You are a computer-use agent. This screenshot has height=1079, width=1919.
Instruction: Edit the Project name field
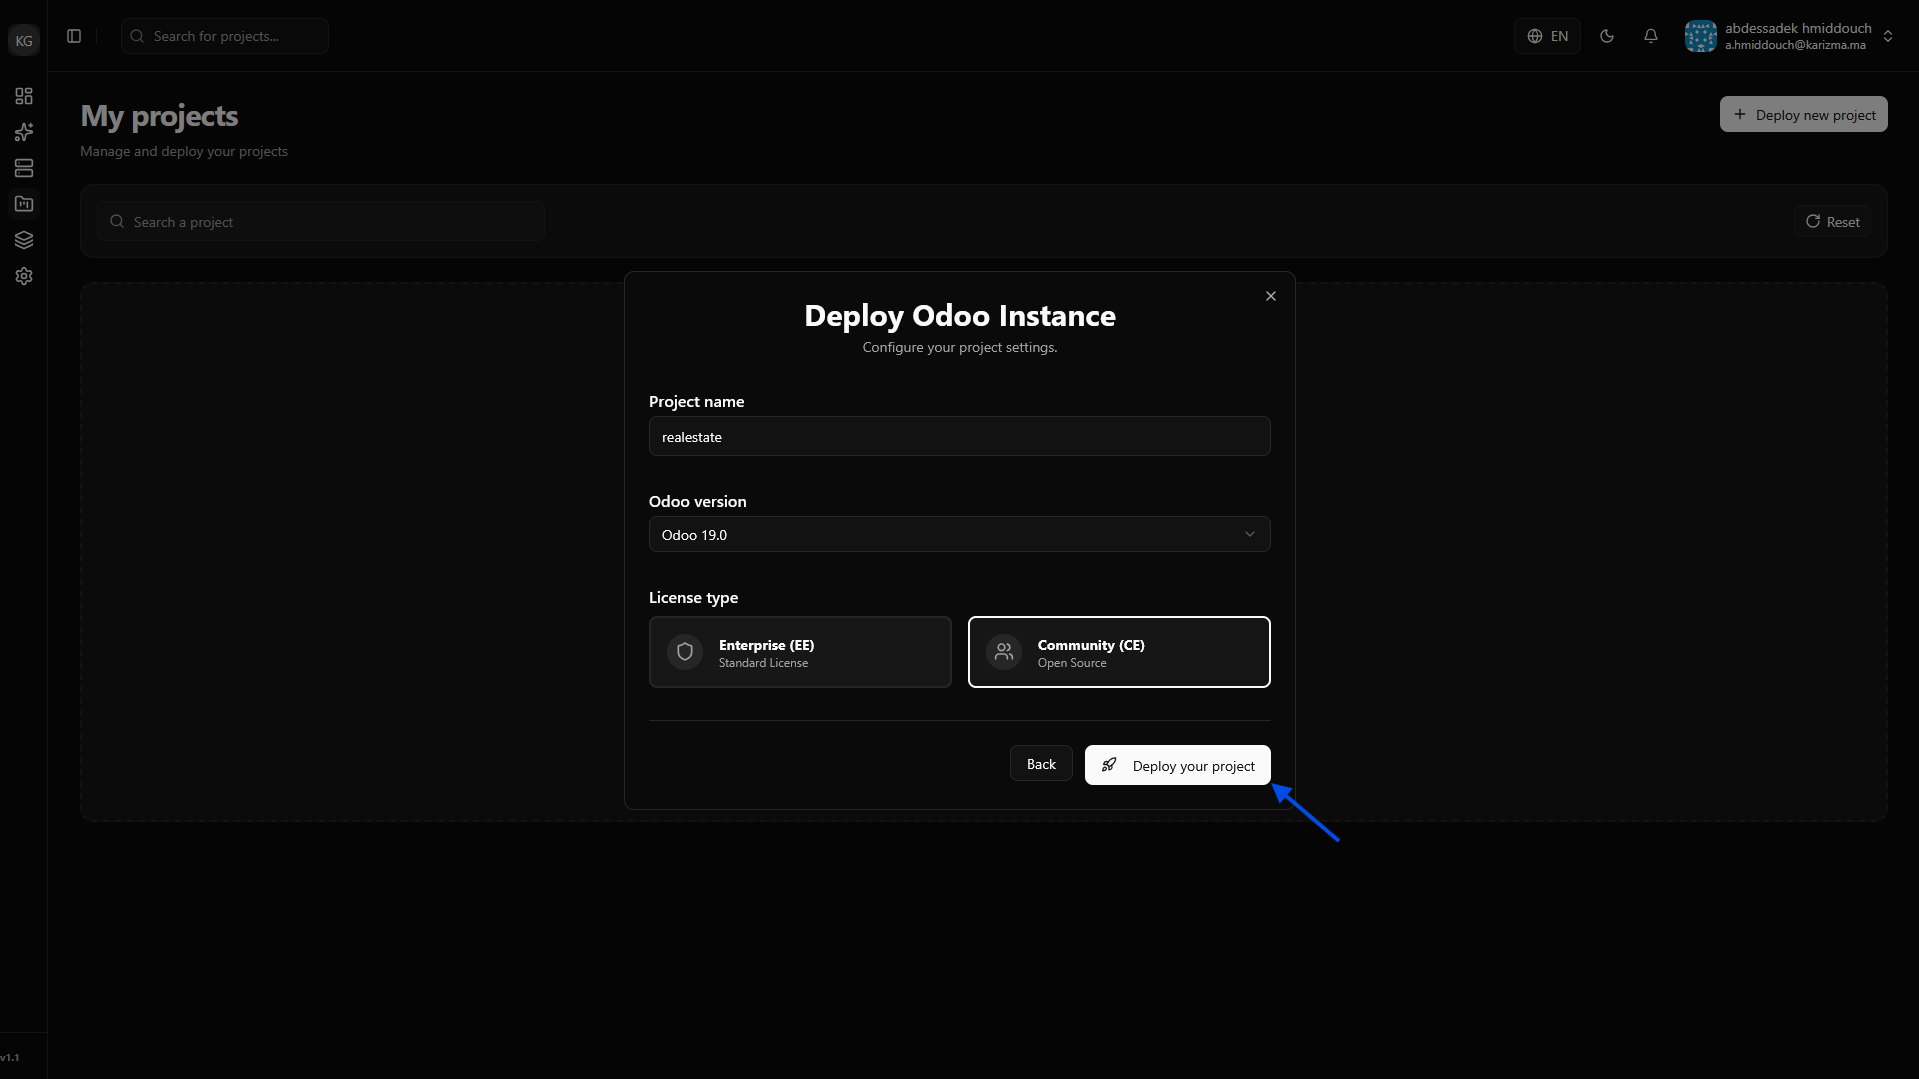tap(959, 436)
